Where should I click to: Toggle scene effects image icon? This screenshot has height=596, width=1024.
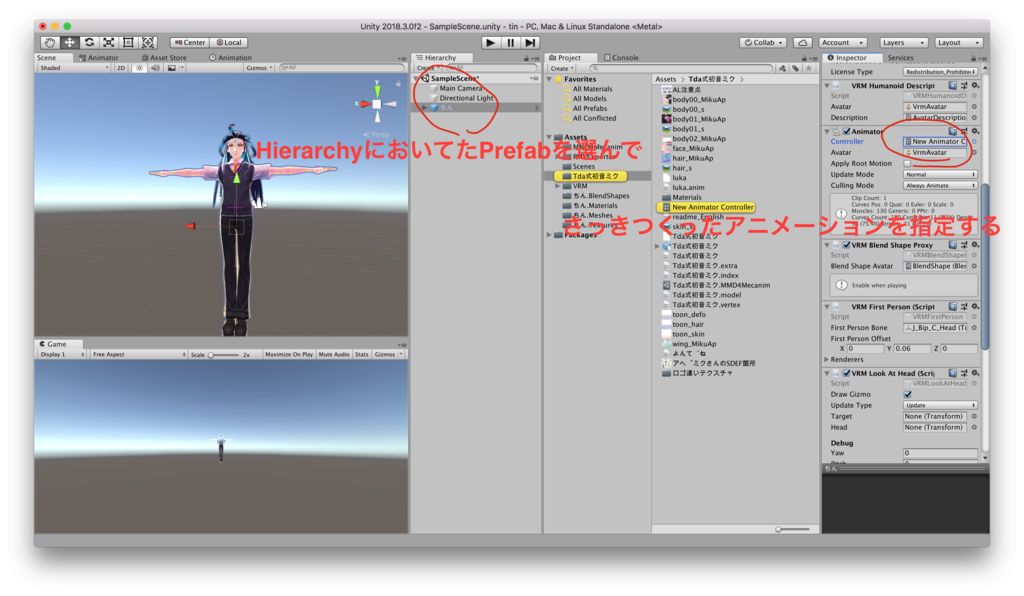[x=172, y=68]
